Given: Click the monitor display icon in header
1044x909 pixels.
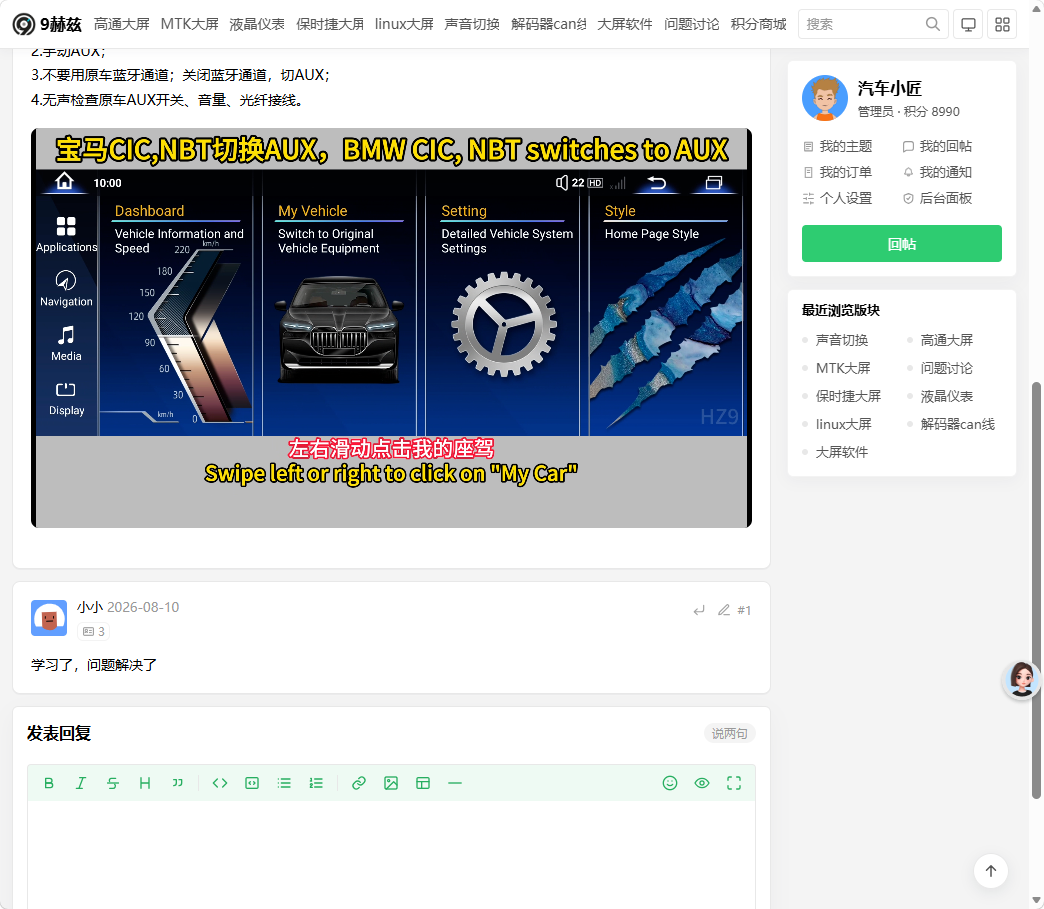Looking at the screenshot, I should coord(968,25).
